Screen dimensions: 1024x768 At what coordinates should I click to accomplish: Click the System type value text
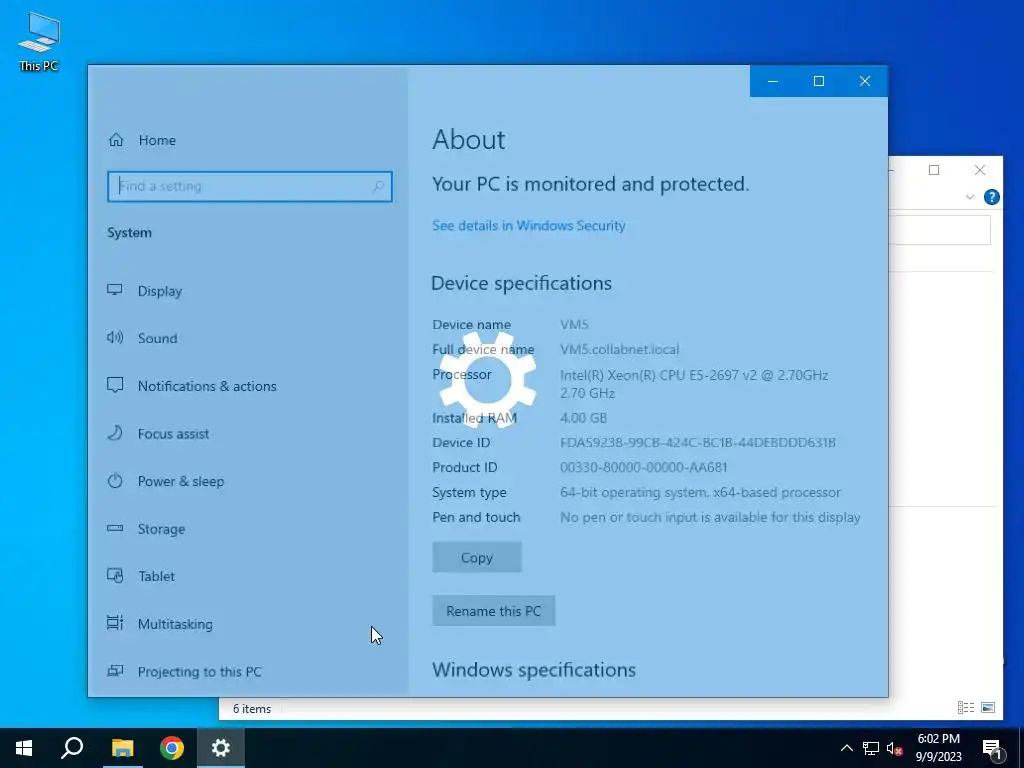[x=700, y=492]
